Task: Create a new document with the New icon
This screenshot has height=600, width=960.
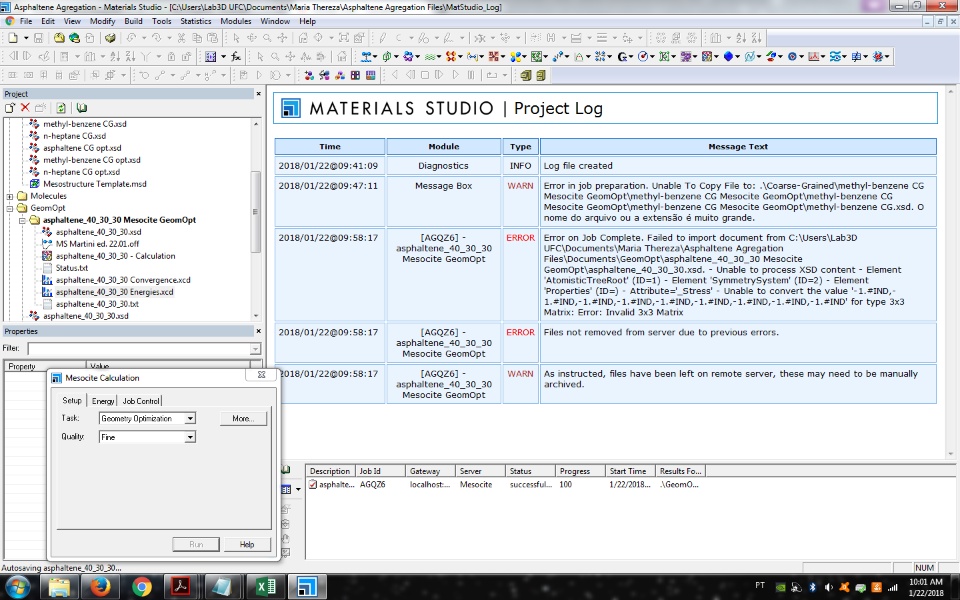Action: tap(13, 38)
